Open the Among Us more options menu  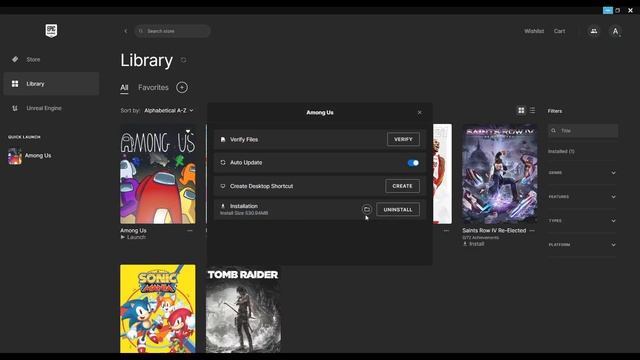pyautogui.click(x=190, y=231)
